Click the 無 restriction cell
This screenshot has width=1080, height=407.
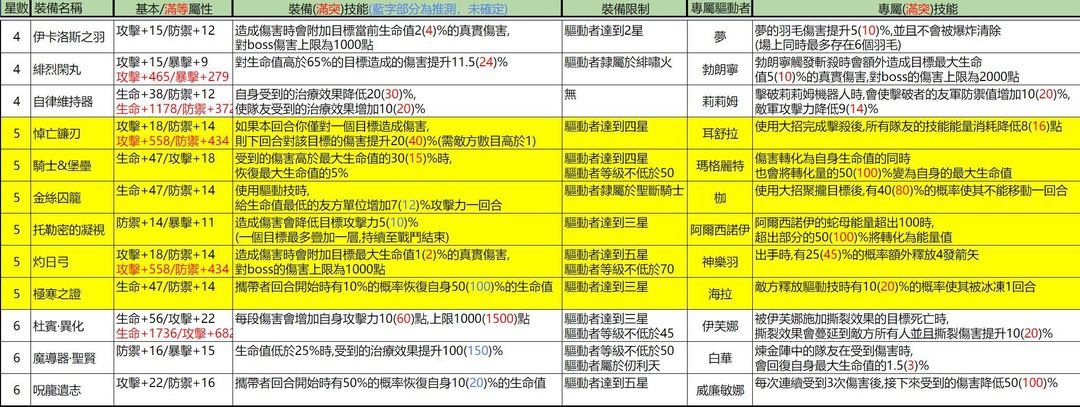click(624, 102)
